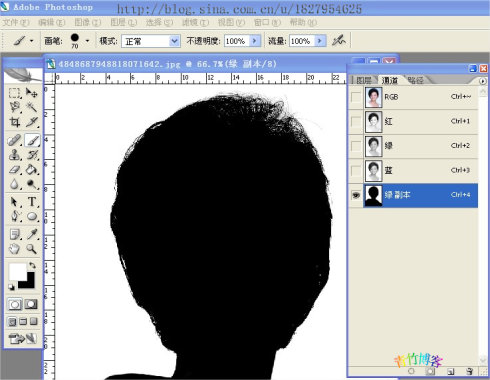Viewport: 490px width, 380px height.
Task: Open the 模式 blend mode dropdown
Action: coord(151,41)
